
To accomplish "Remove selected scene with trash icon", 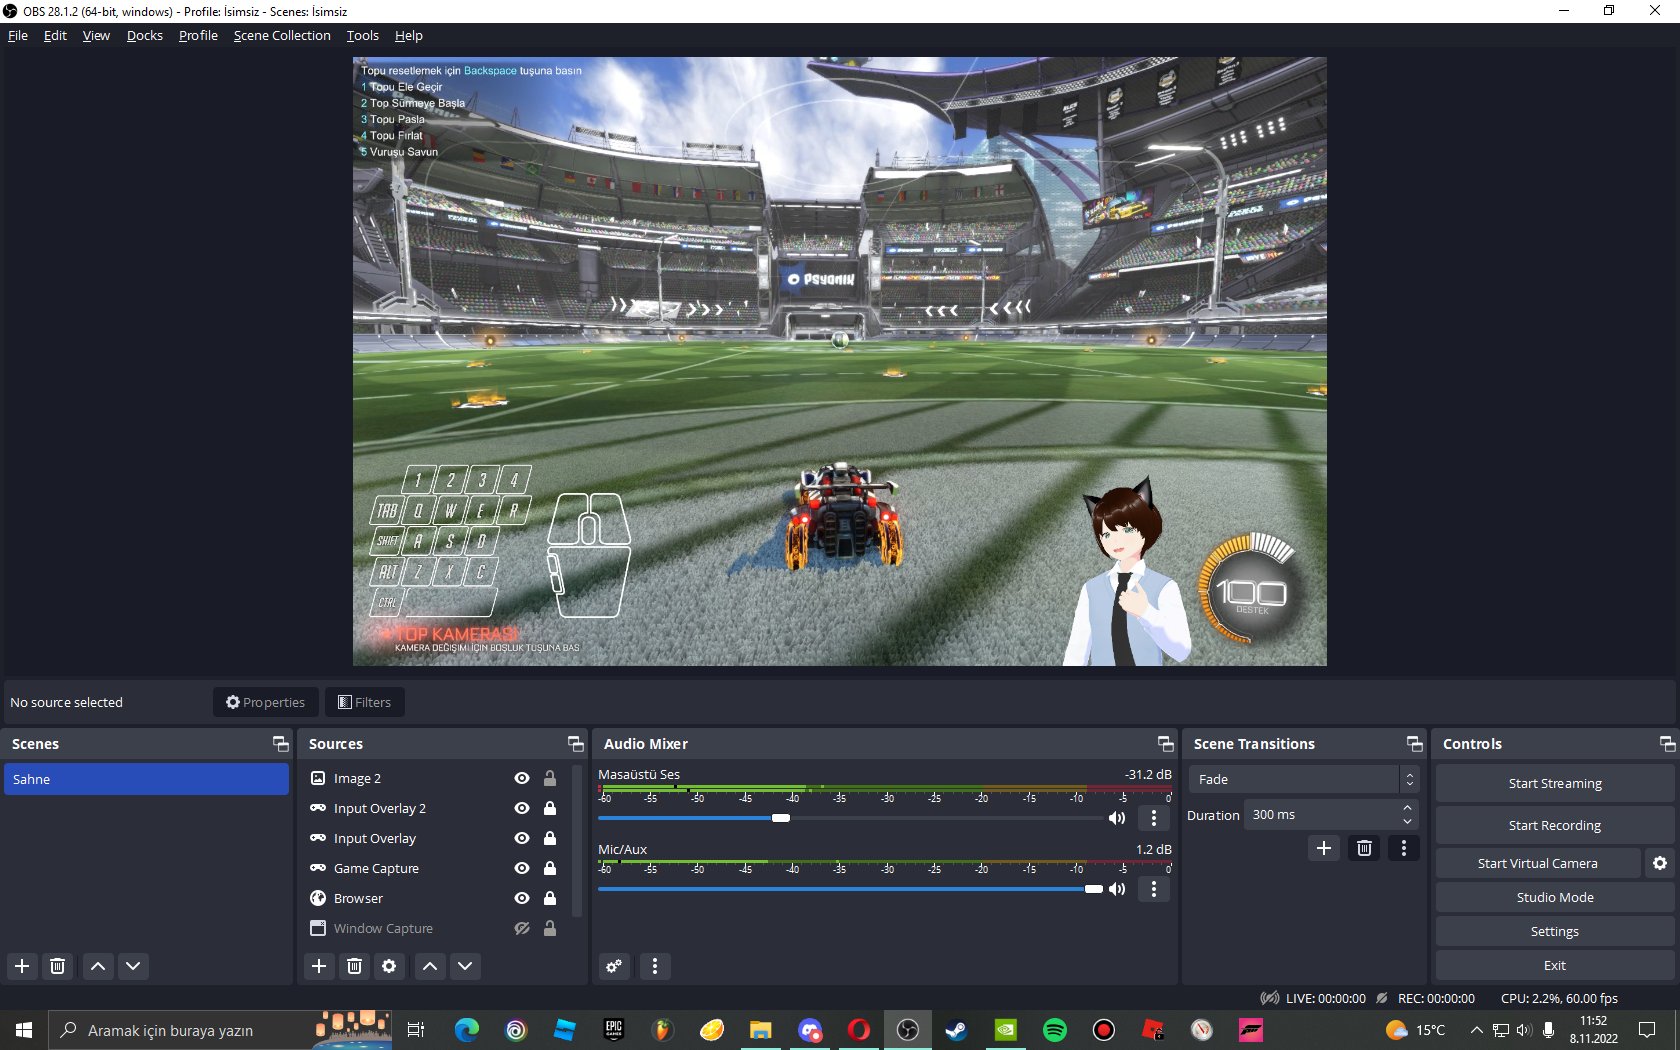I will [58, 966].
